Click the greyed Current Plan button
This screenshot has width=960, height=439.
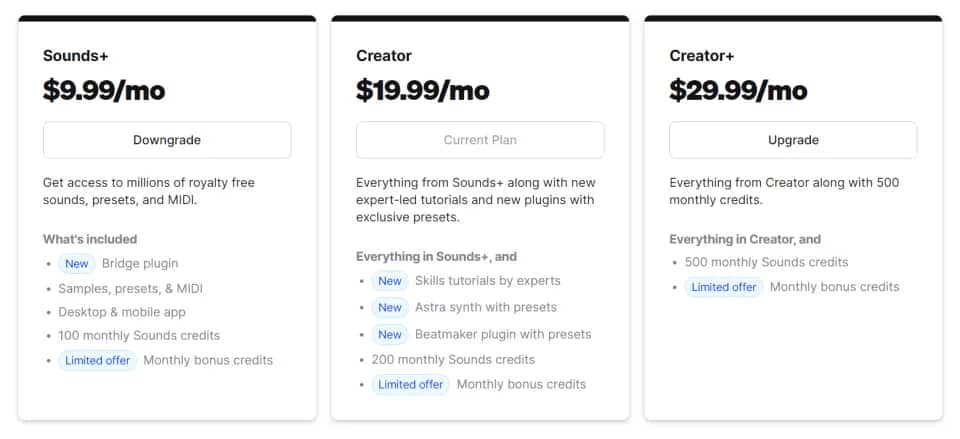tap(480, 140)
